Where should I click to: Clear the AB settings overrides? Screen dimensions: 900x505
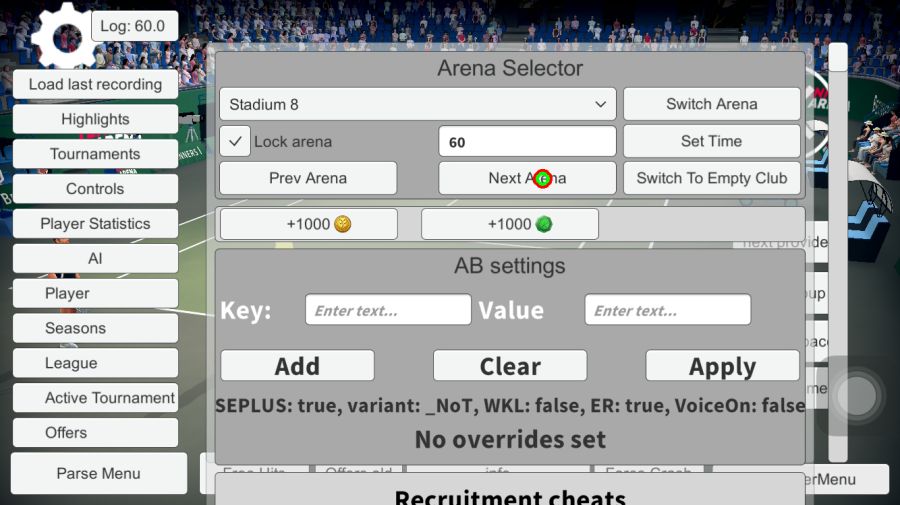coord(509,366)
